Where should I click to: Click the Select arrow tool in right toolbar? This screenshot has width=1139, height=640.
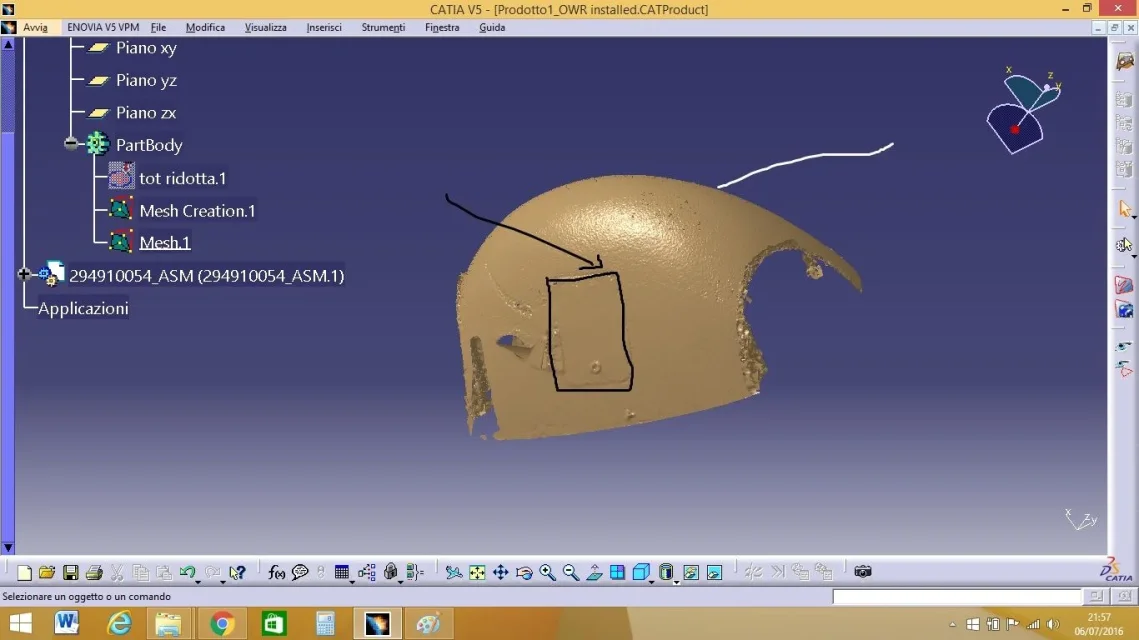[1124, 209]
